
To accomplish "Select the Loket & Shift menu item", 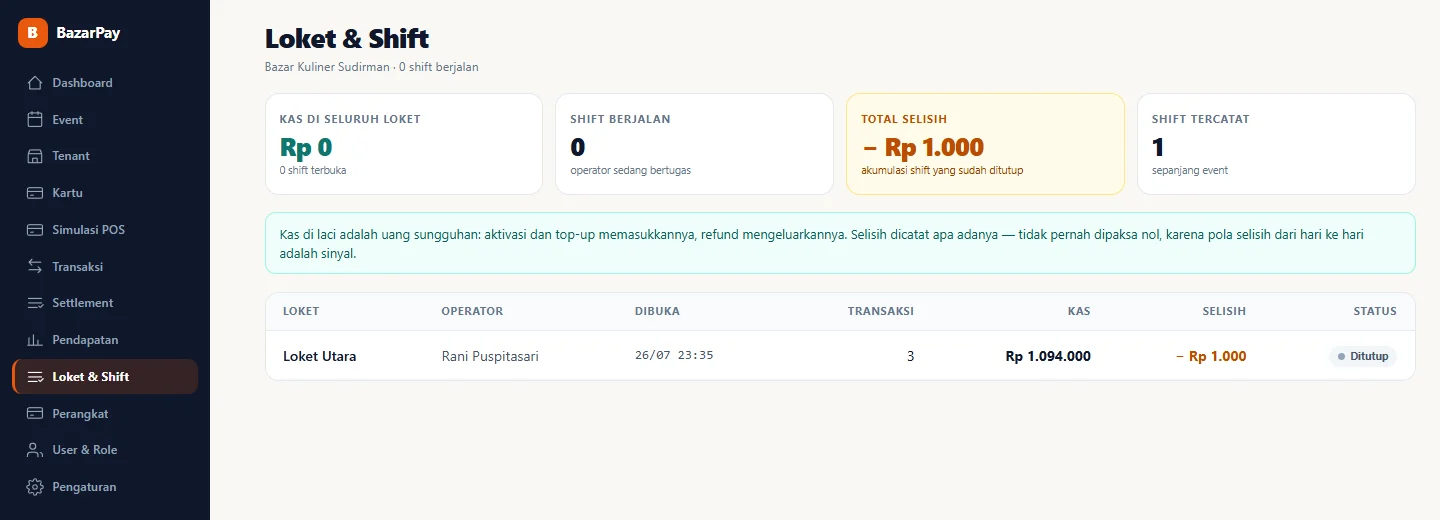I will pyautogui.click(x=105, y=377).
